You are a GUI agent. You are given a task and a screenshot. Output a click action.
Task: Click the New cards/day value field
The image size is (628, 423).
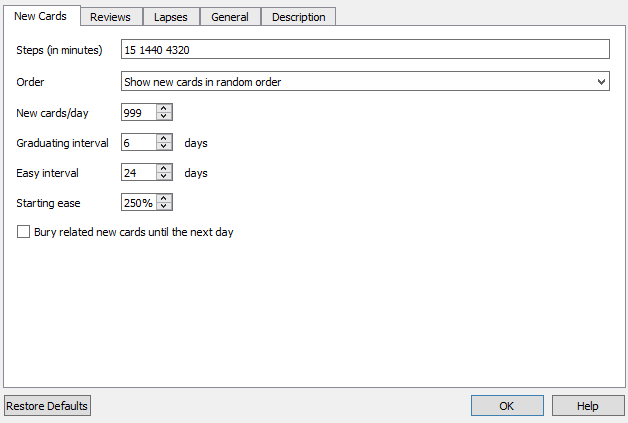click(x=138, y=113)
